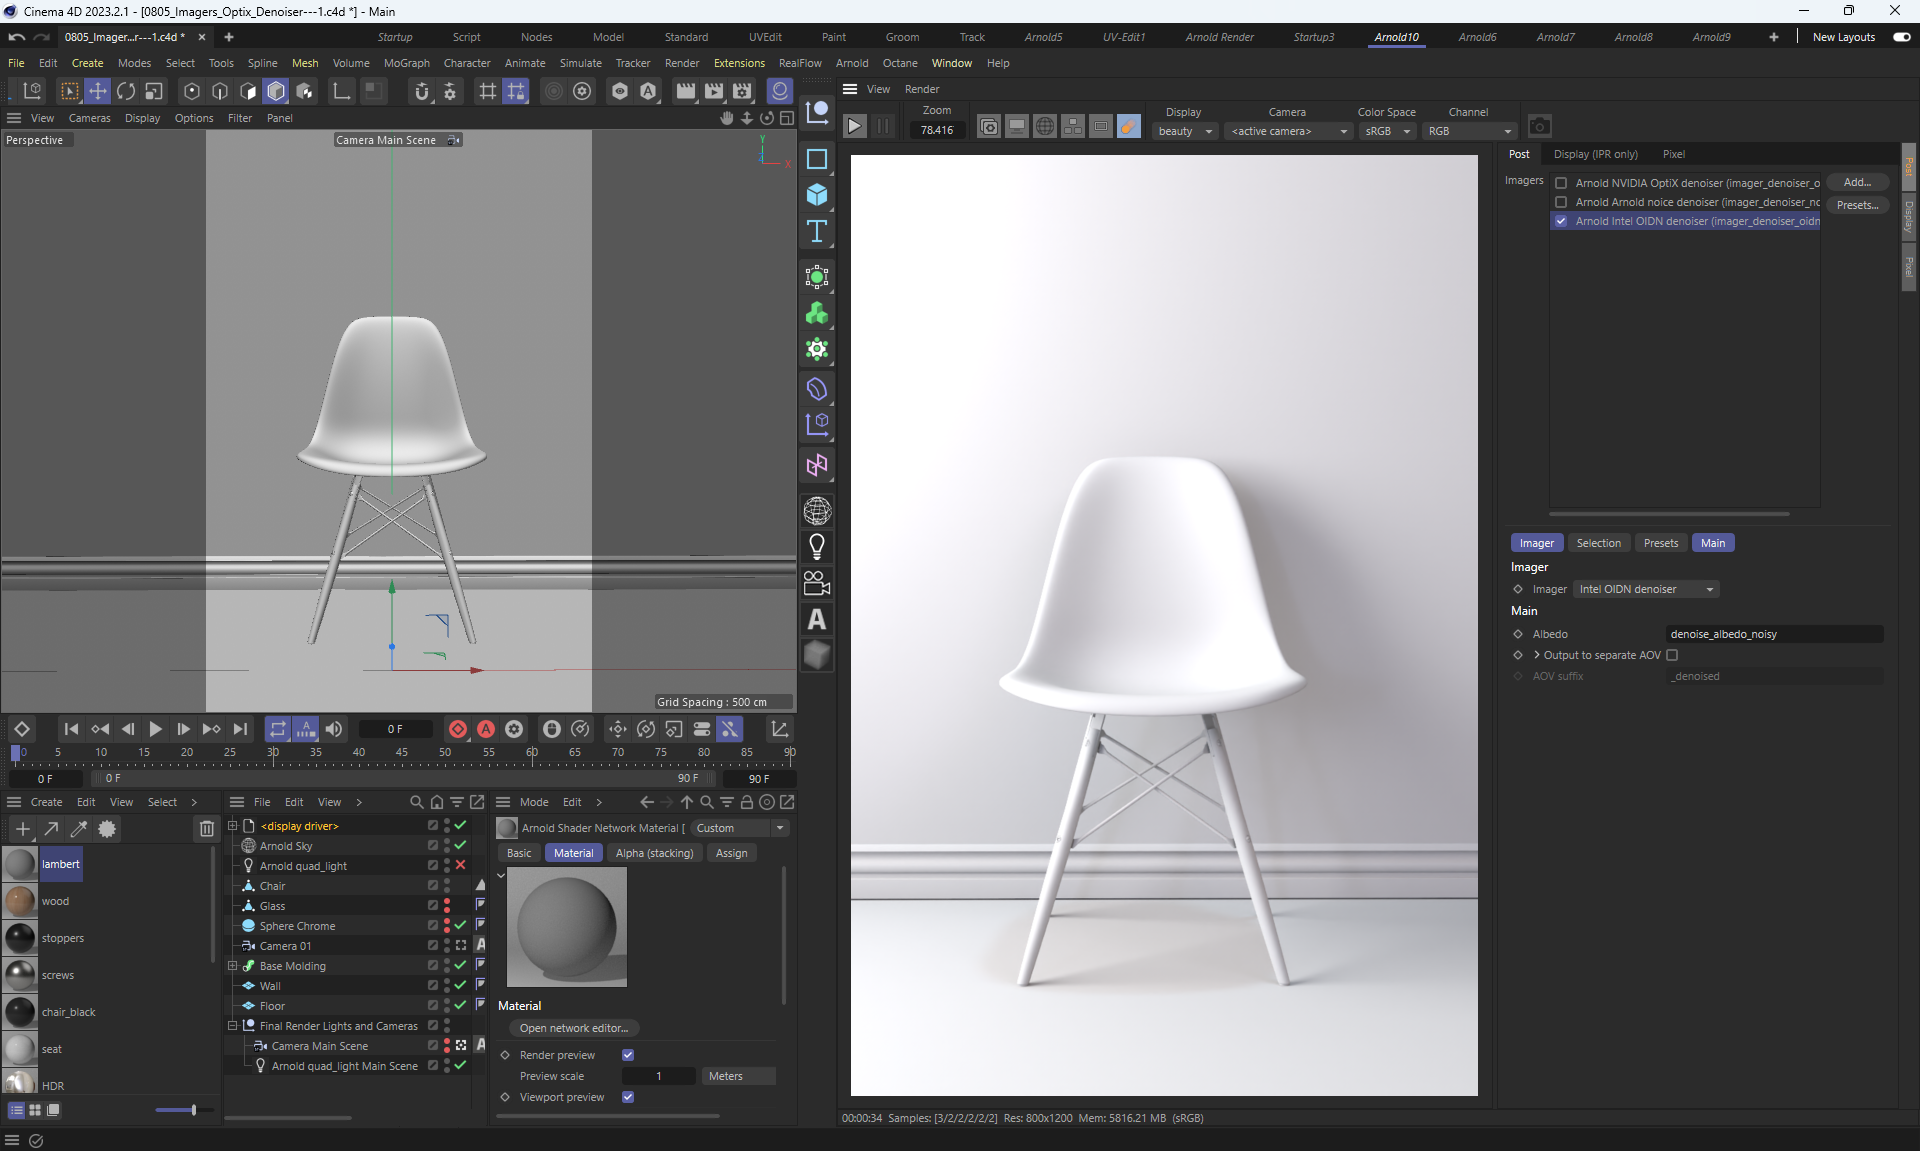Open the MoGraph menu
Viewport: 1920px width, 1151px height.
[x=406, y=63]
